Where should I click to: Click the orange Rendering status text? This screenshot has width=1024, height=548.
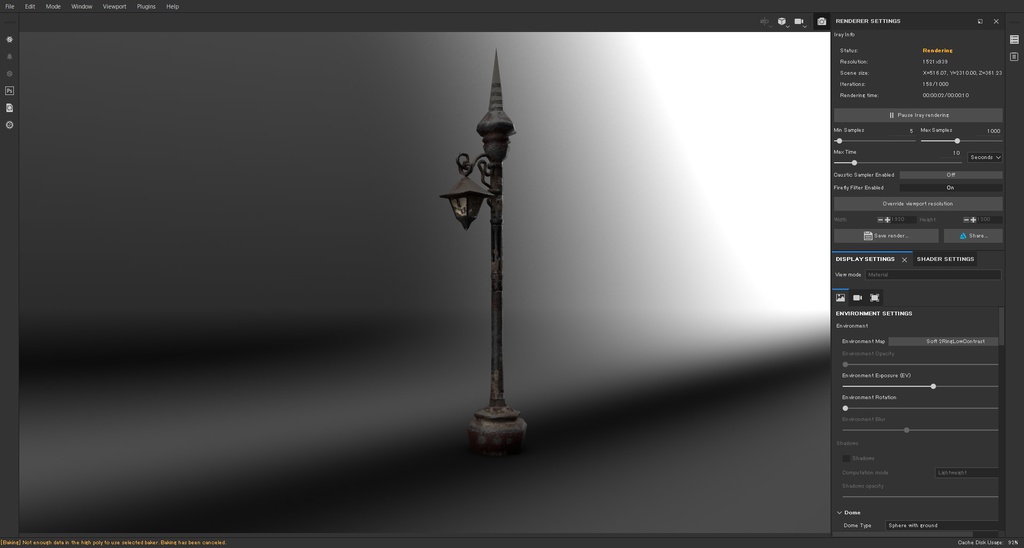click(937, 50)
